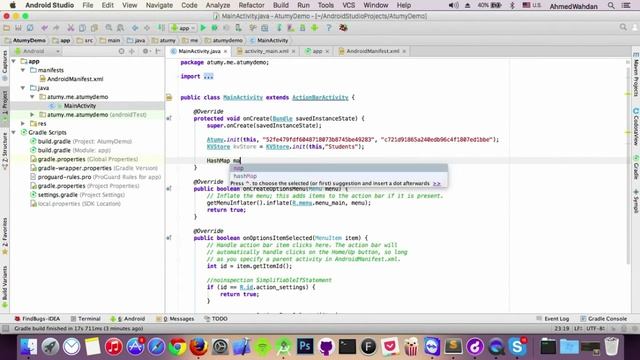Collapse the manifests folder
640x360 pixels.
[23, 70]
